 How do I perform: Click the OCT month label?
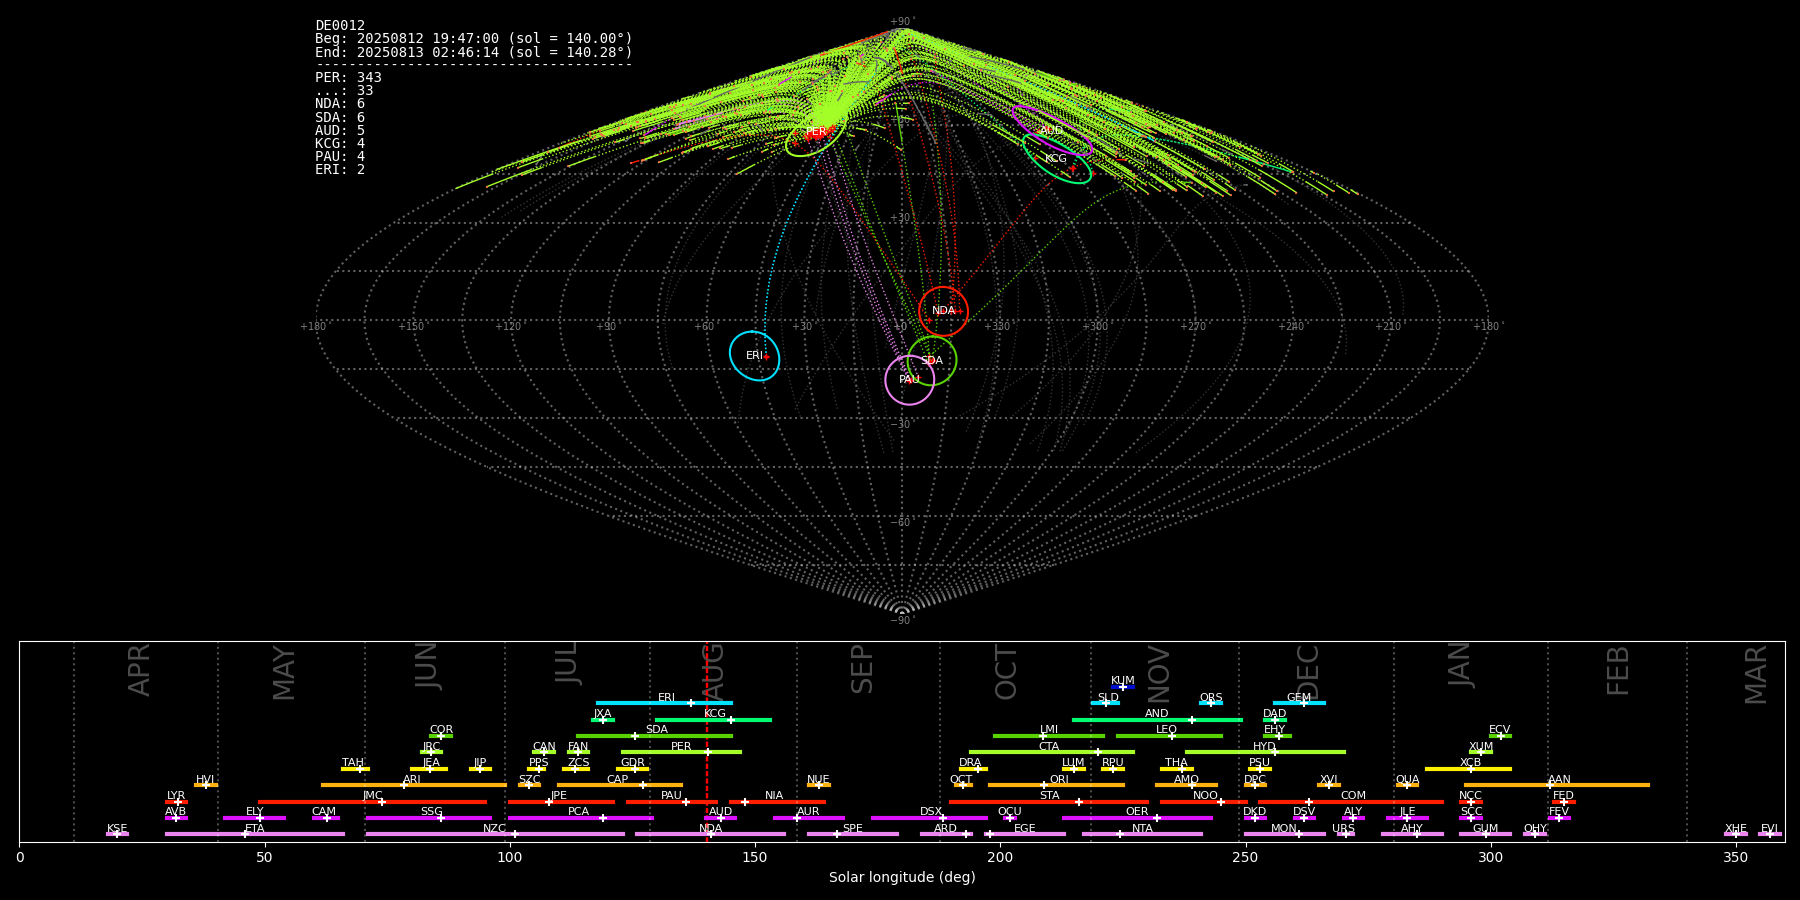tap(1006, 672)
